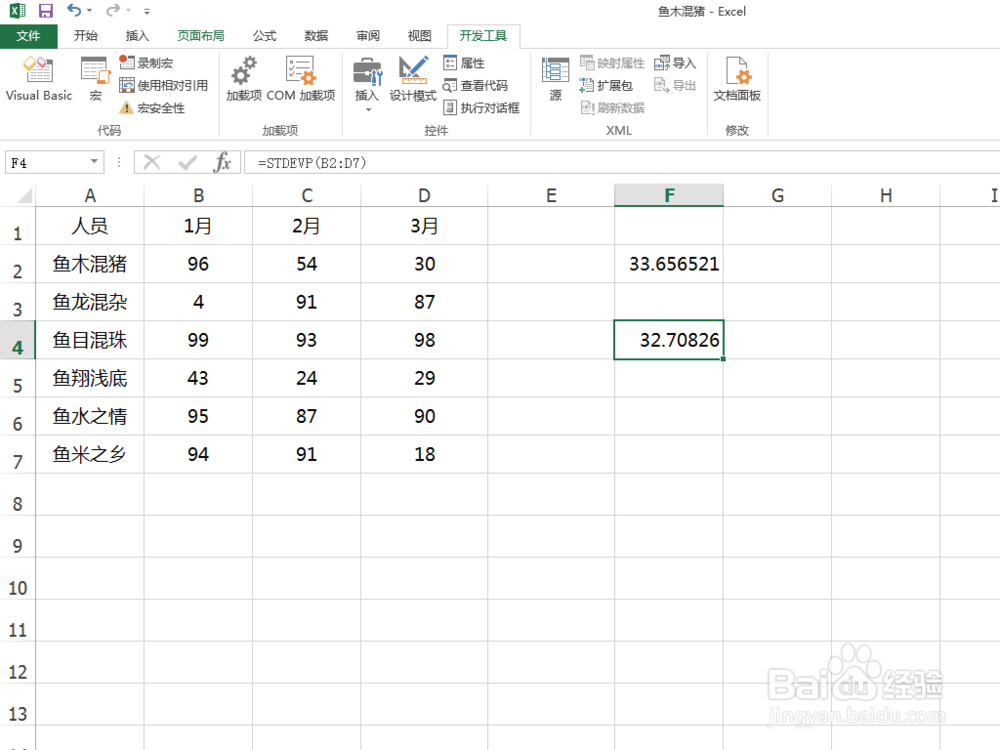The width and height of the screenshot is (1000, 750).
Task: Switch to the Home (开始) tab
Action: click(85, 36)
